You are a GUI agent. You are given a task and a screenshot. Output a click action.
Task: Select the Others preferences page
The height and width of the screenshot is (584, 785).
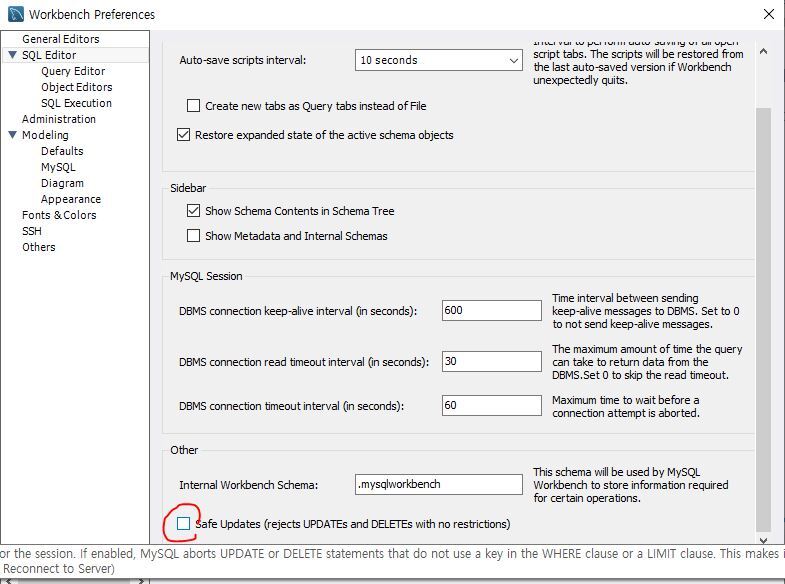click(x=39, y=247)
